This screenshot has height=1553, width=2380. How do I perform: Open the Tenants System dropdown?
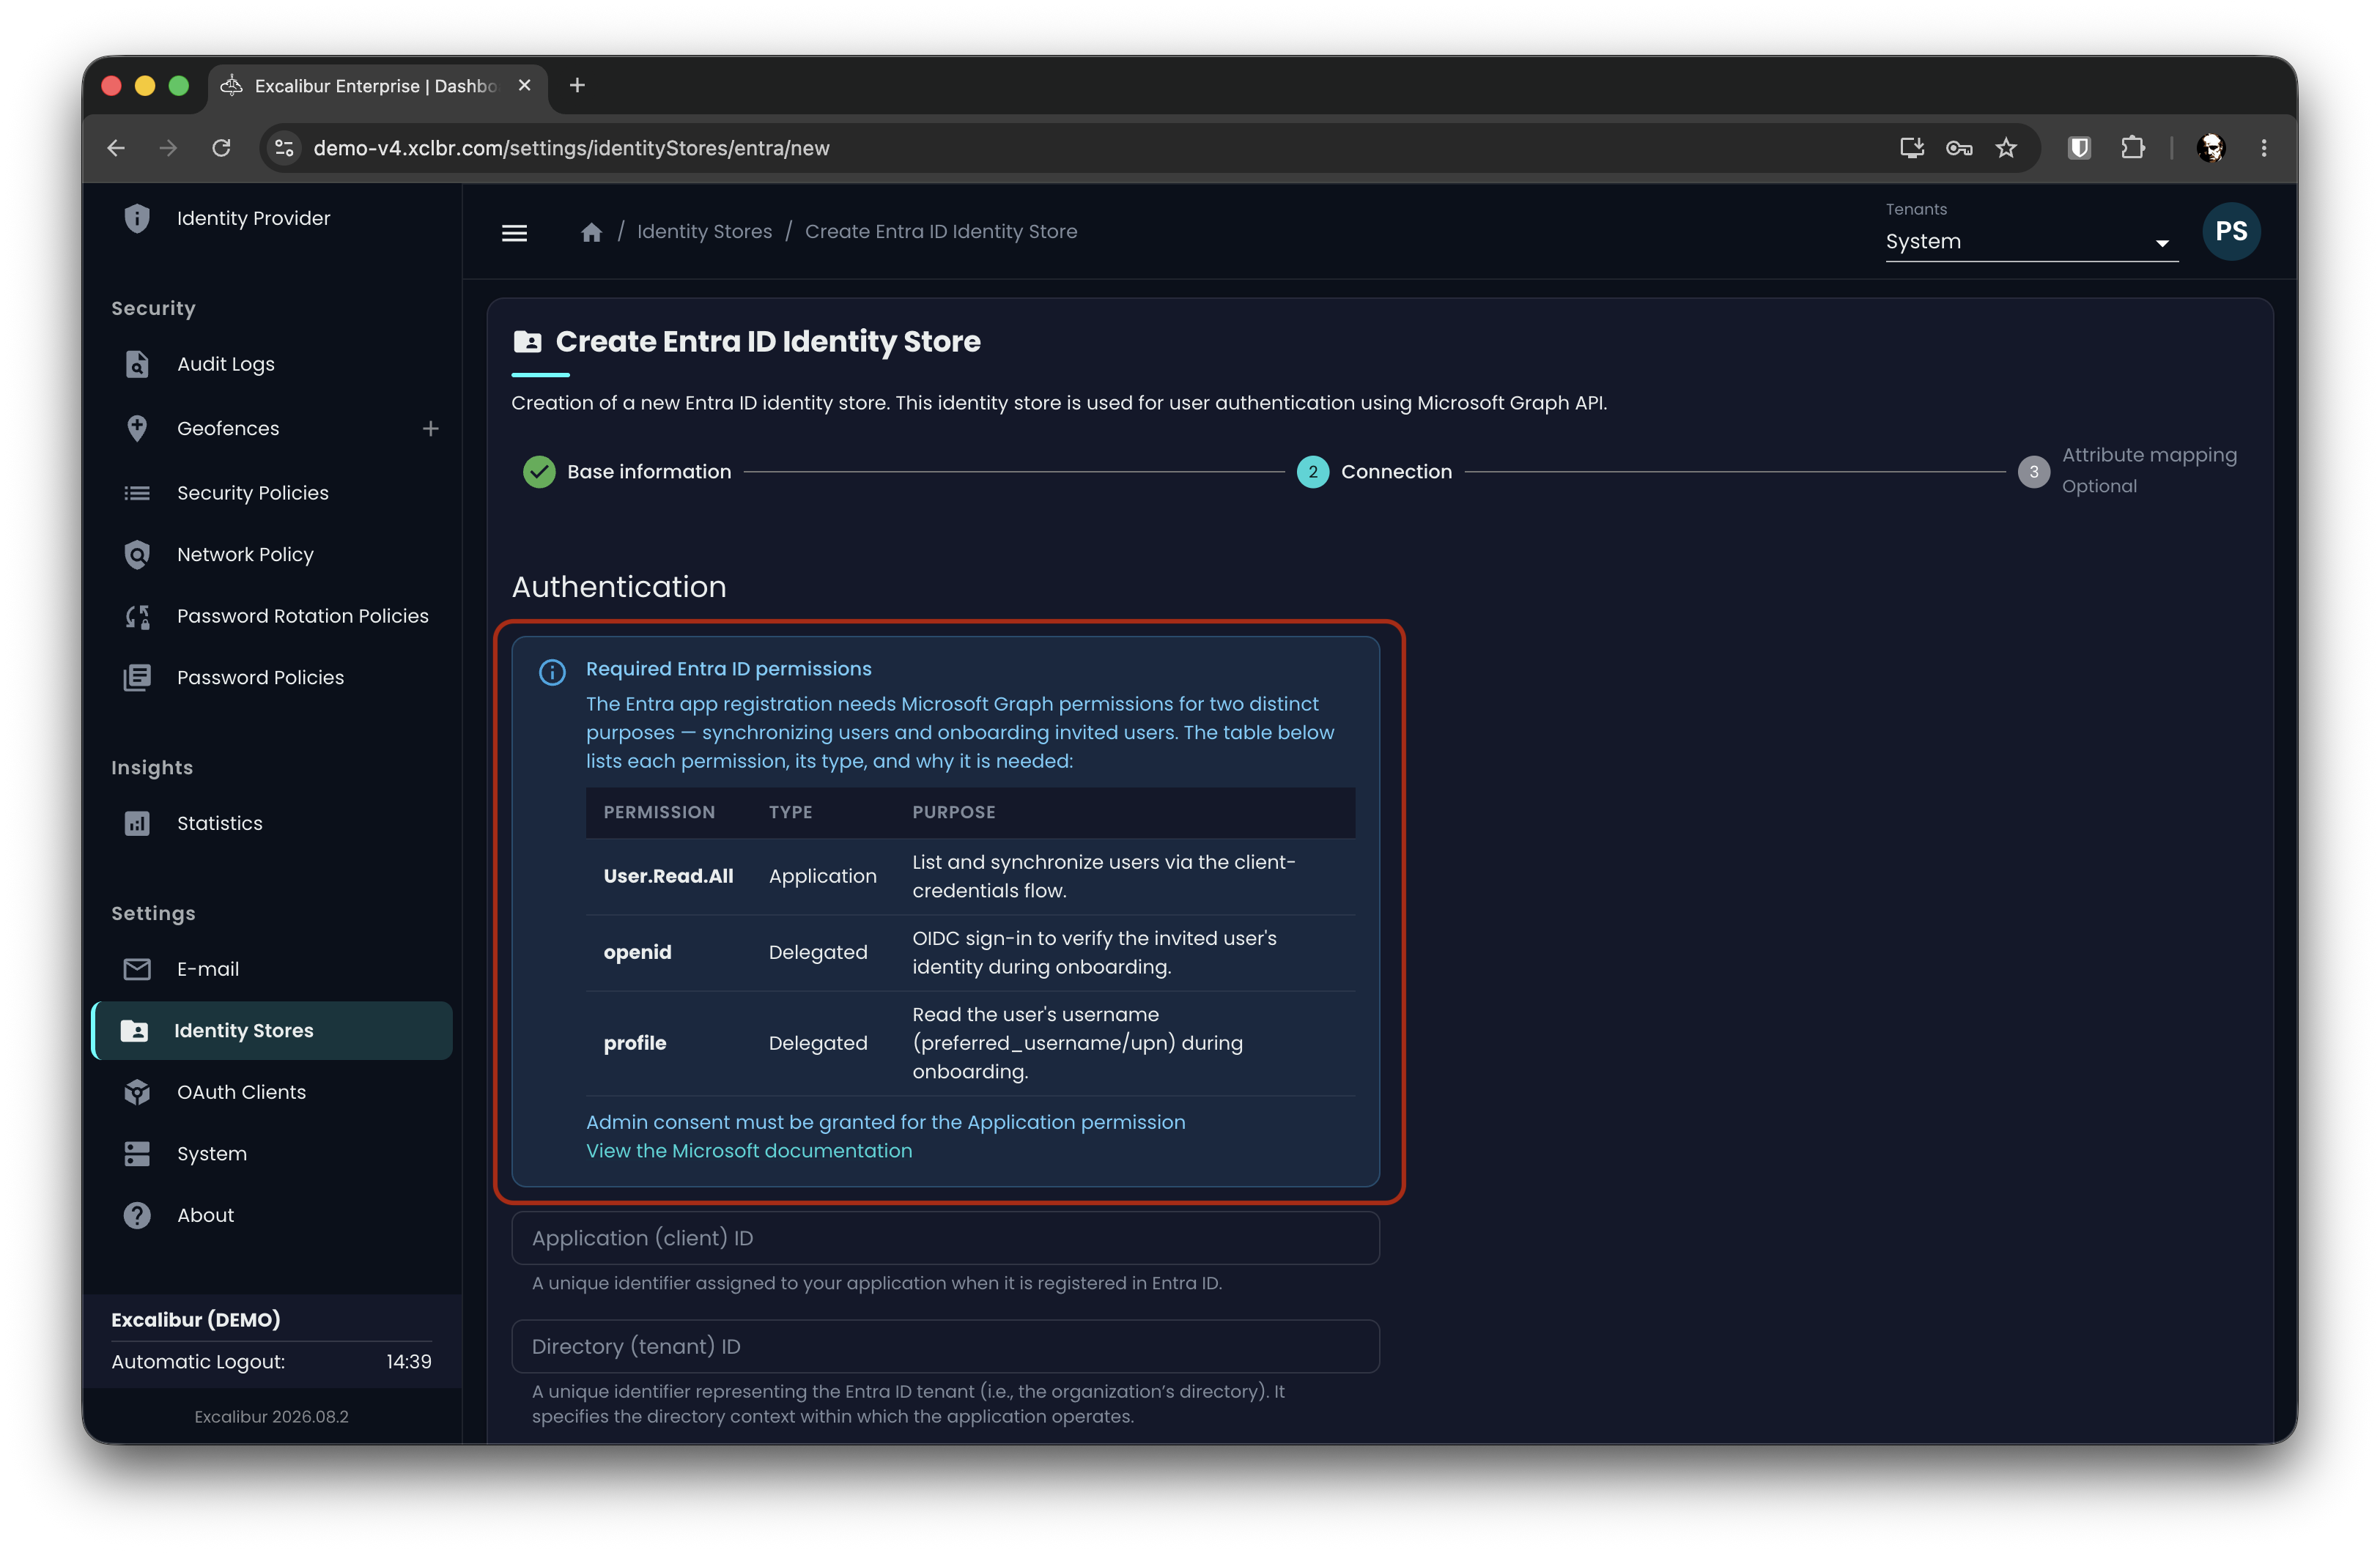pos(2031,241)
